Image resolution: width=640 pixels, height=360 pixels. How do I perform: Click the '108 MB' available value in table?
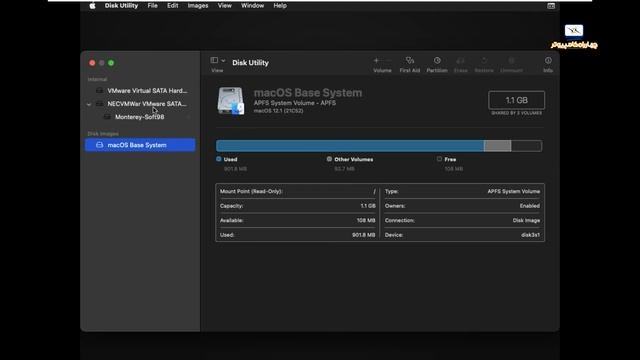click(x=366, y=220)
